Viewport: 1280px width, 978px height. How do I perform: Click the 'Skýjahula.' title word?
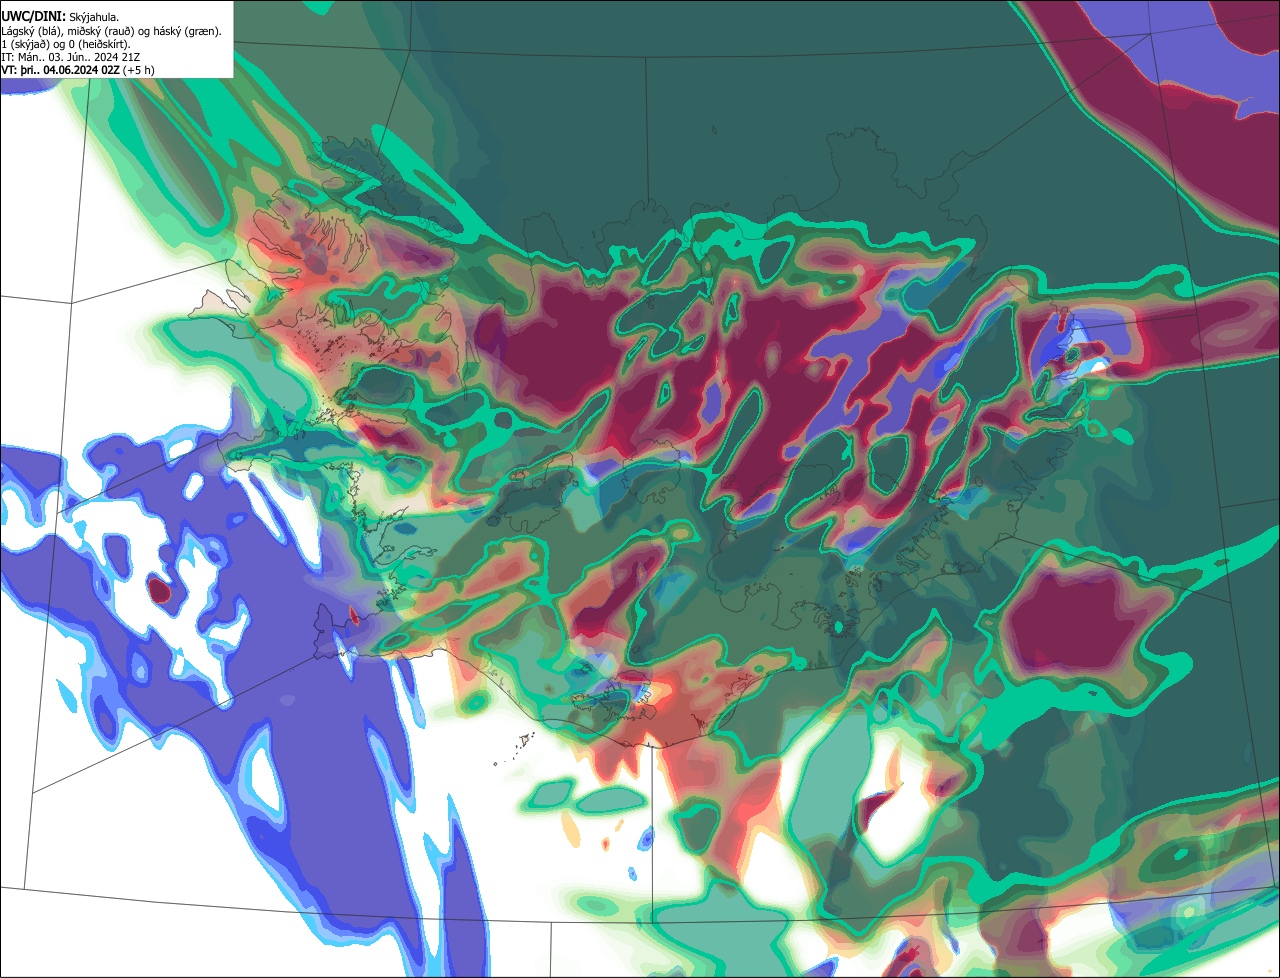click(x=94, y=17)
